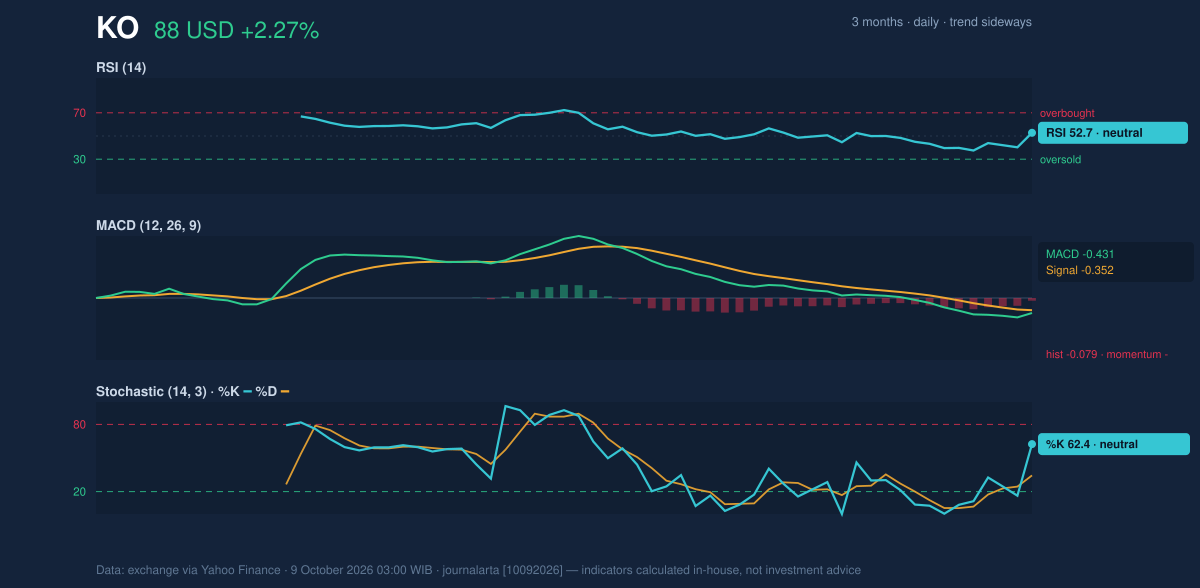The image size is (1200, 588).
Task: Click the RSI (14) panel title
Action: [121, 68]
